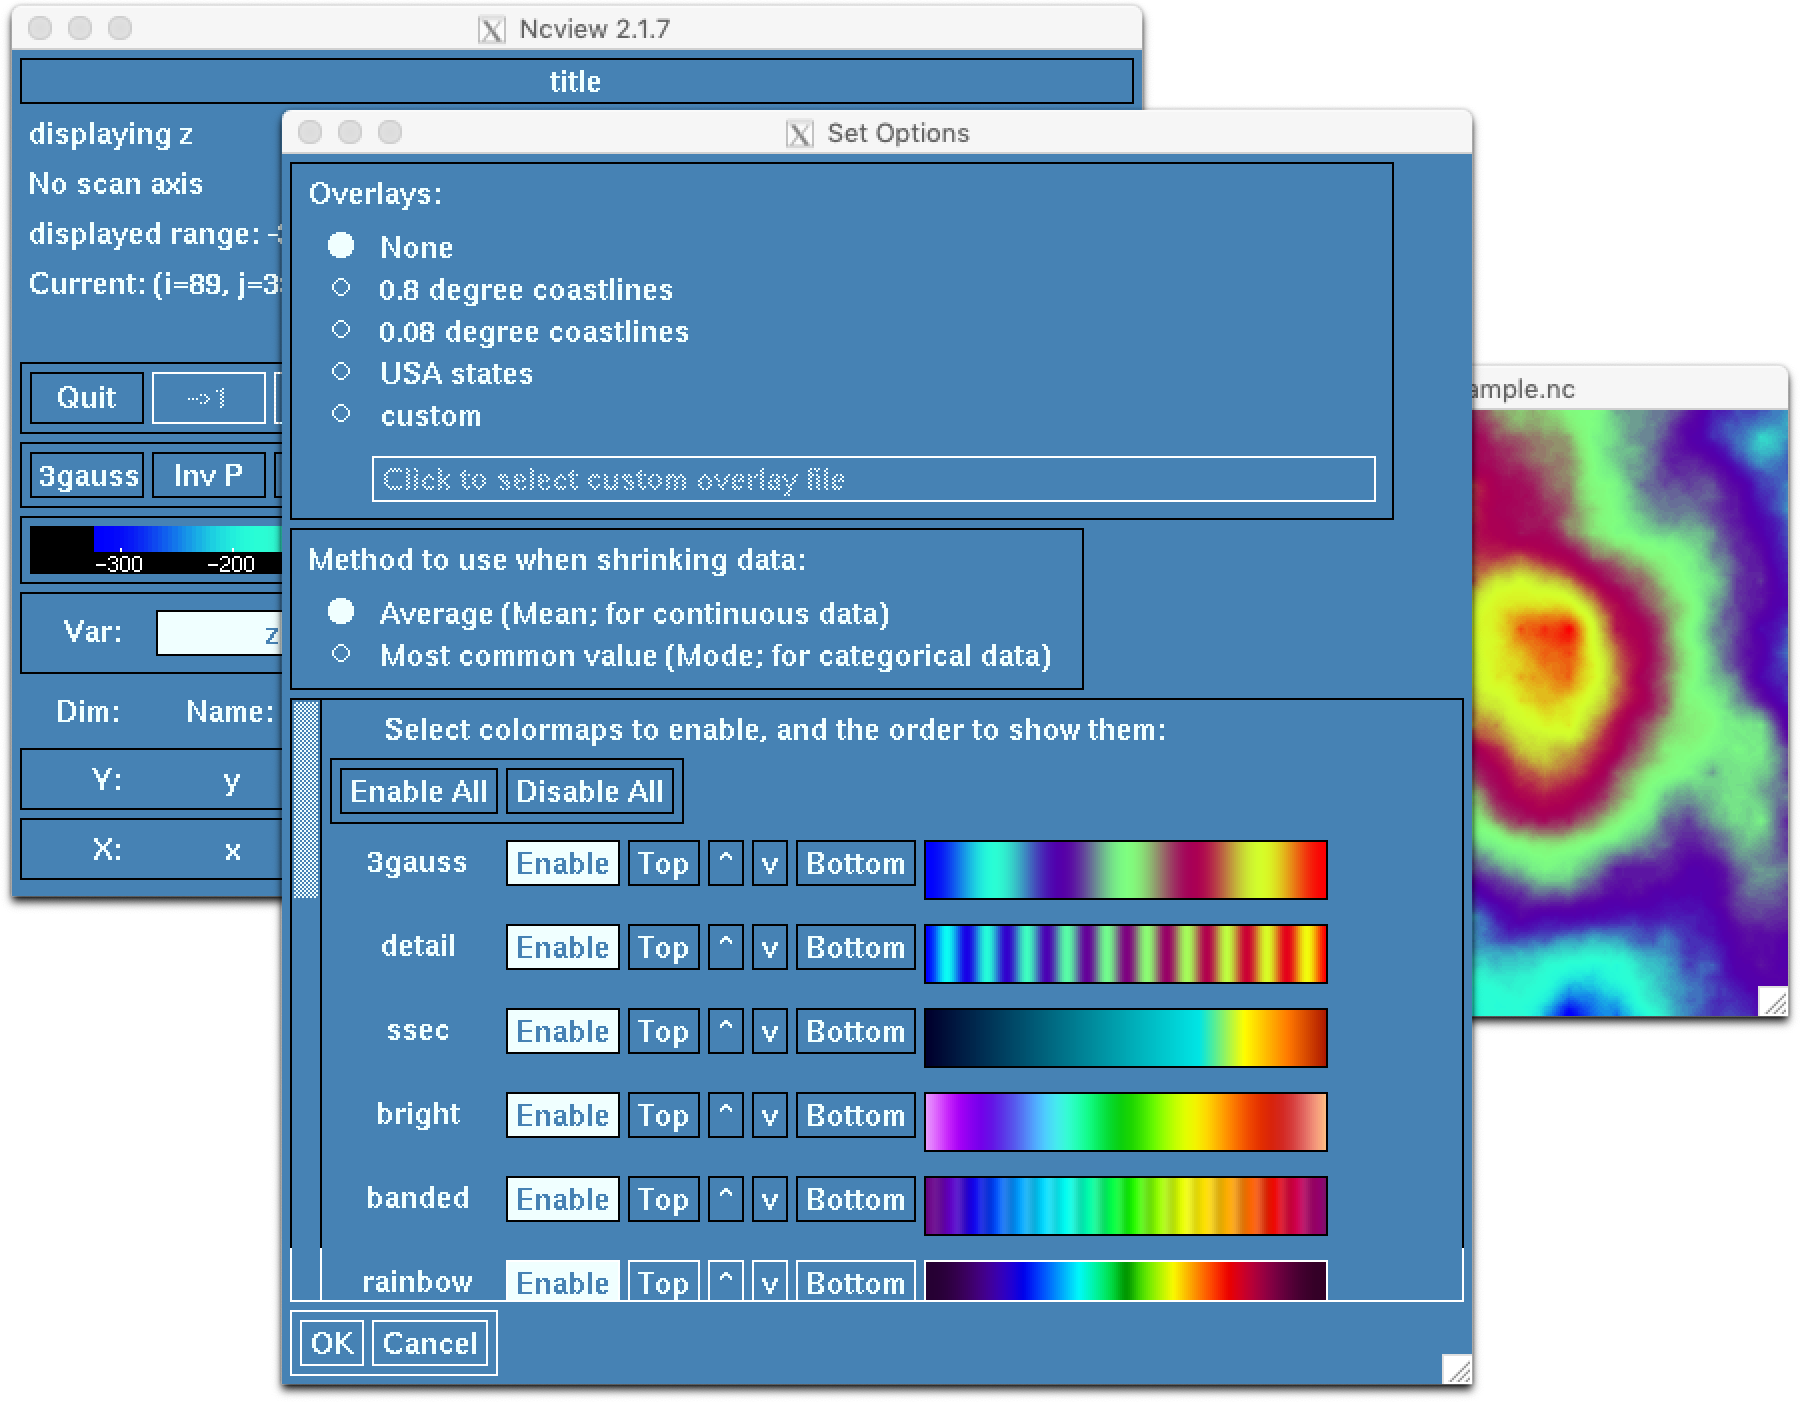This screenshot has width=1800, height=1402.
Task: Move 3gauss colormap to Top
Action: point(663,863)
